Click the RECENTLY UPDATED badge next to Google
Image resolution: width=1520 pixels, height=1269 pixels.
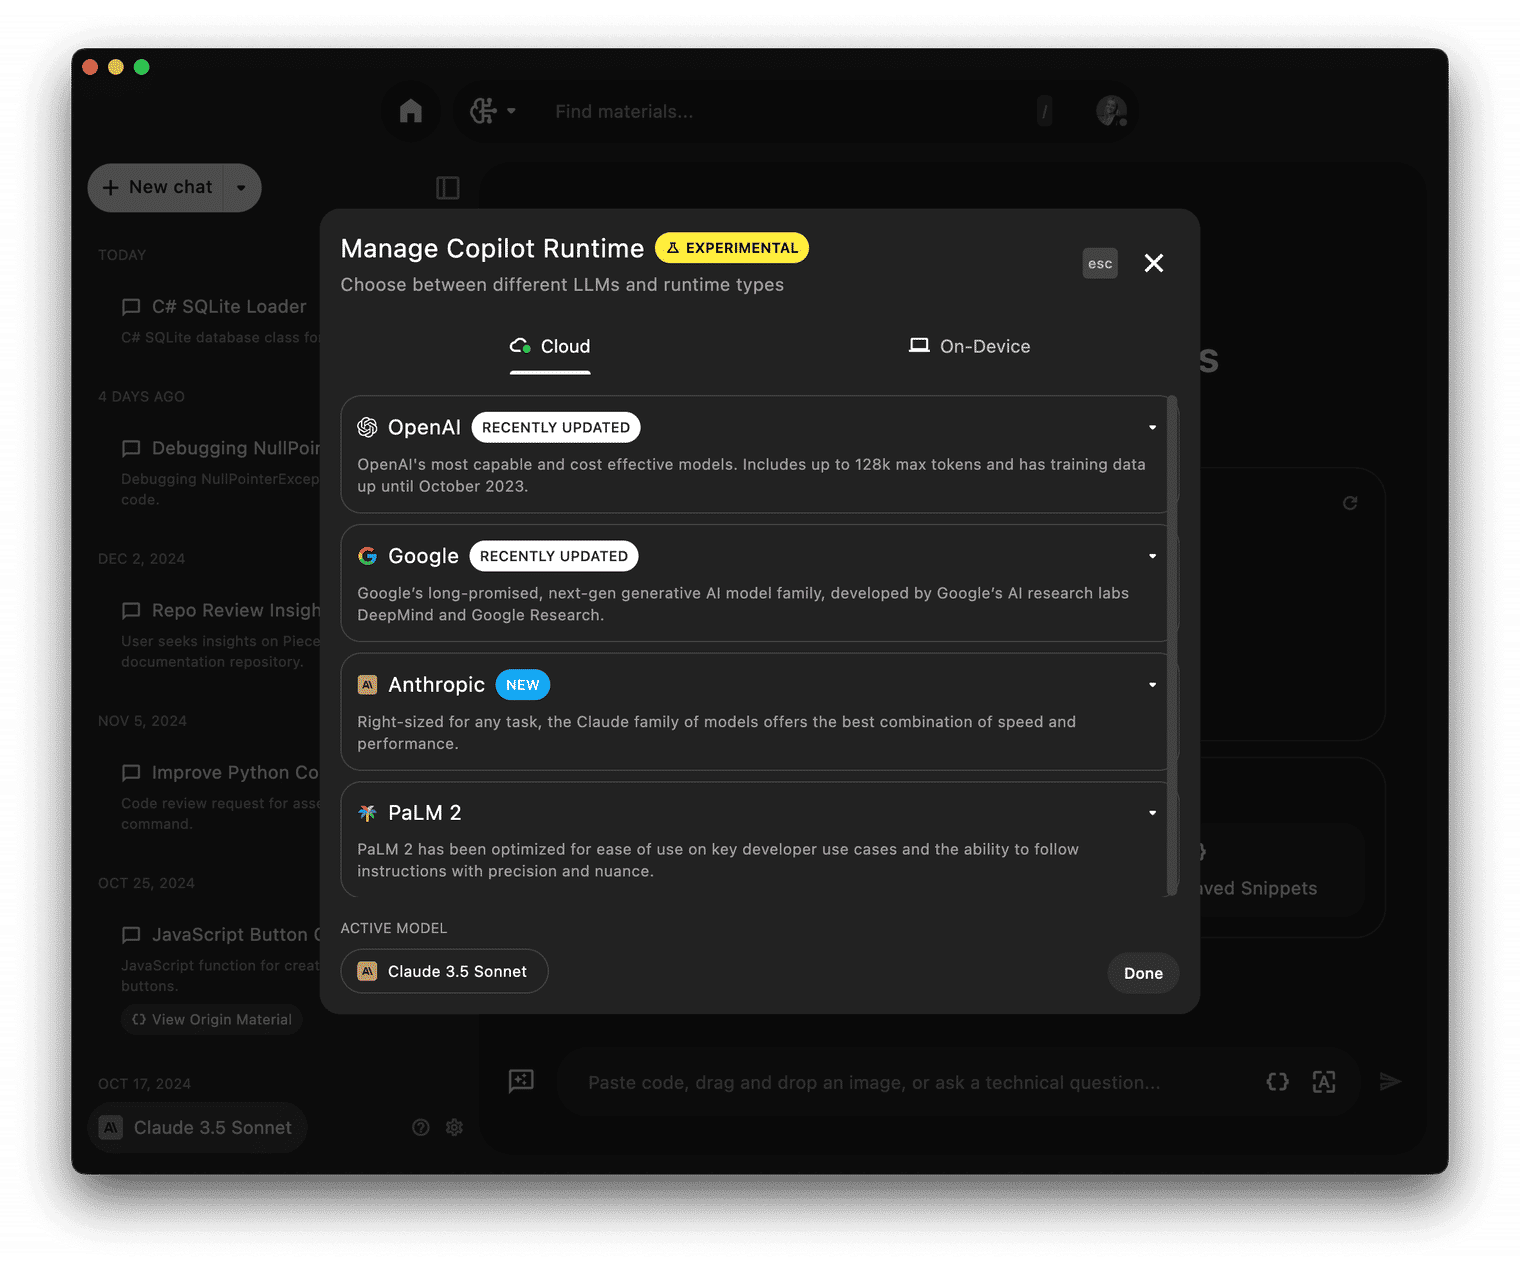click(554, 556)
